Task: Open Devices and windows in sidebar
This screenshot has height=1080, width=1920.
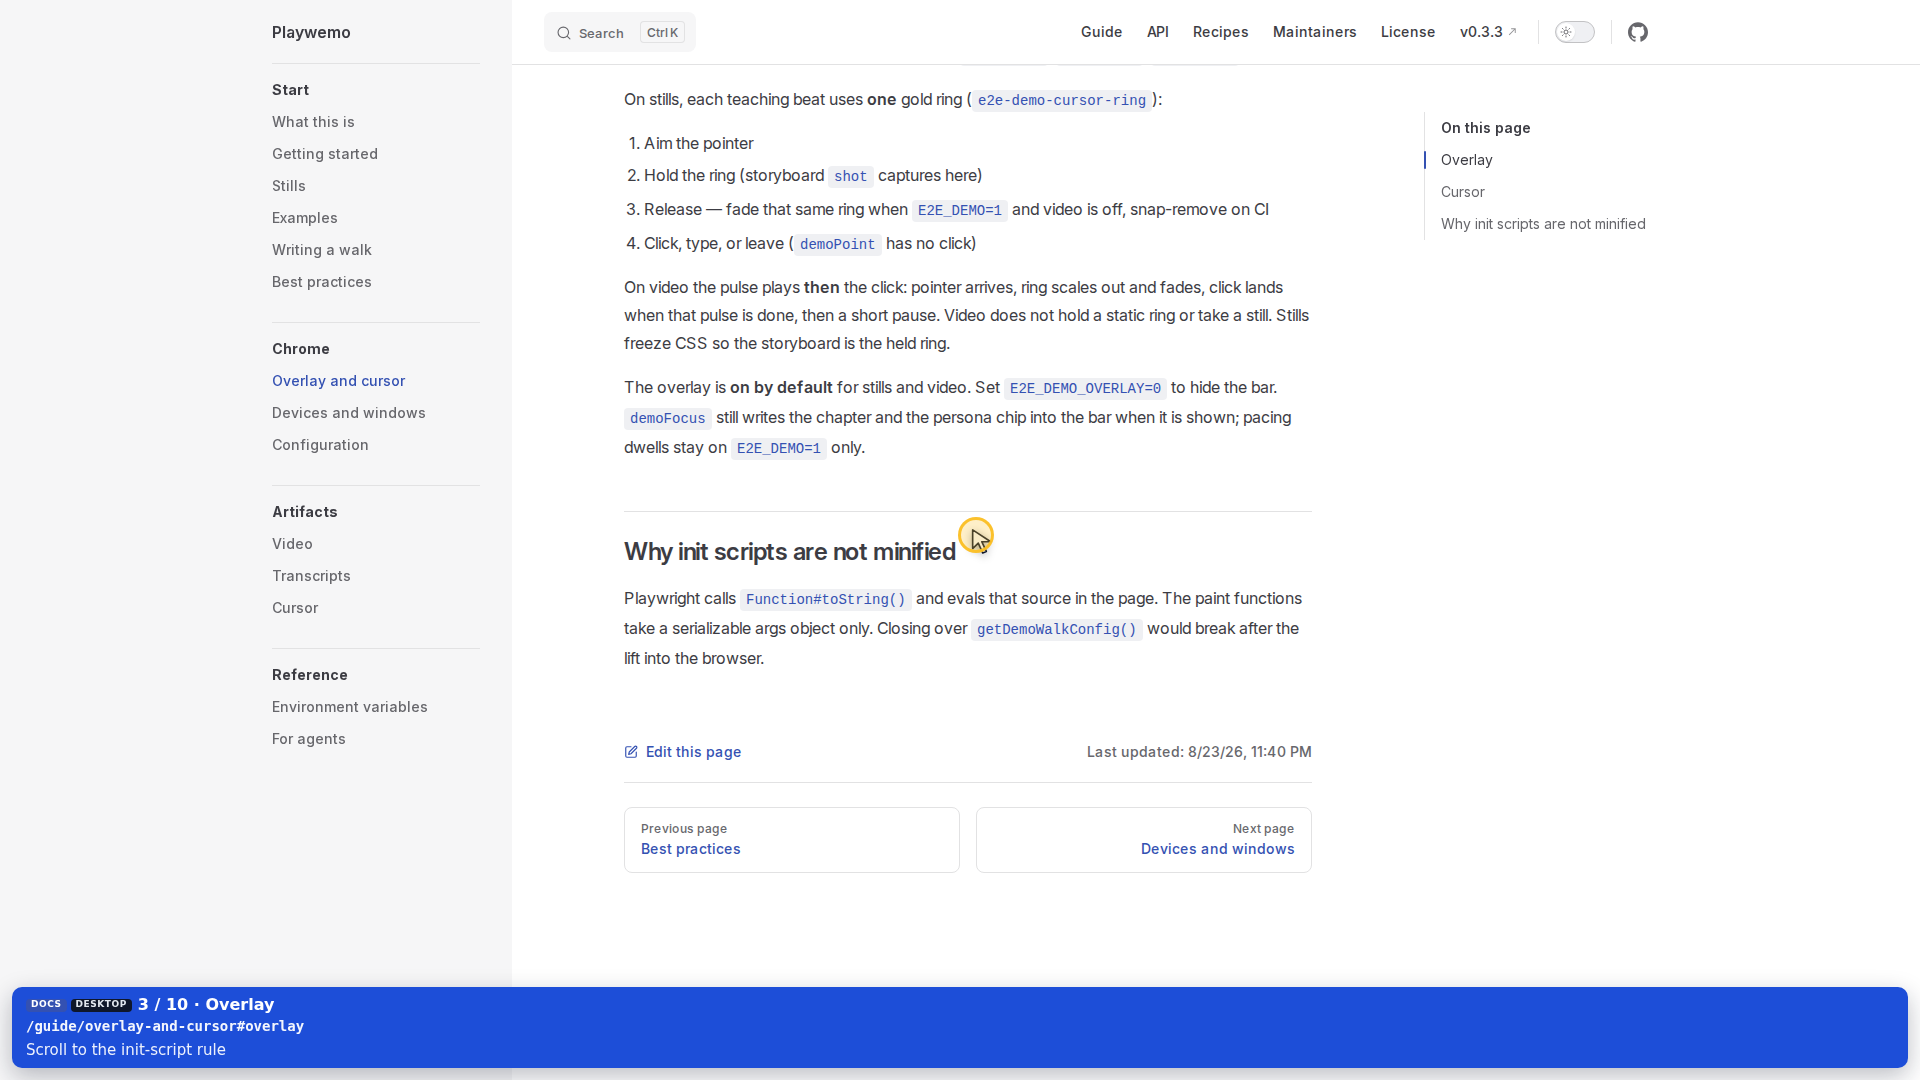Action: [349, 413]
